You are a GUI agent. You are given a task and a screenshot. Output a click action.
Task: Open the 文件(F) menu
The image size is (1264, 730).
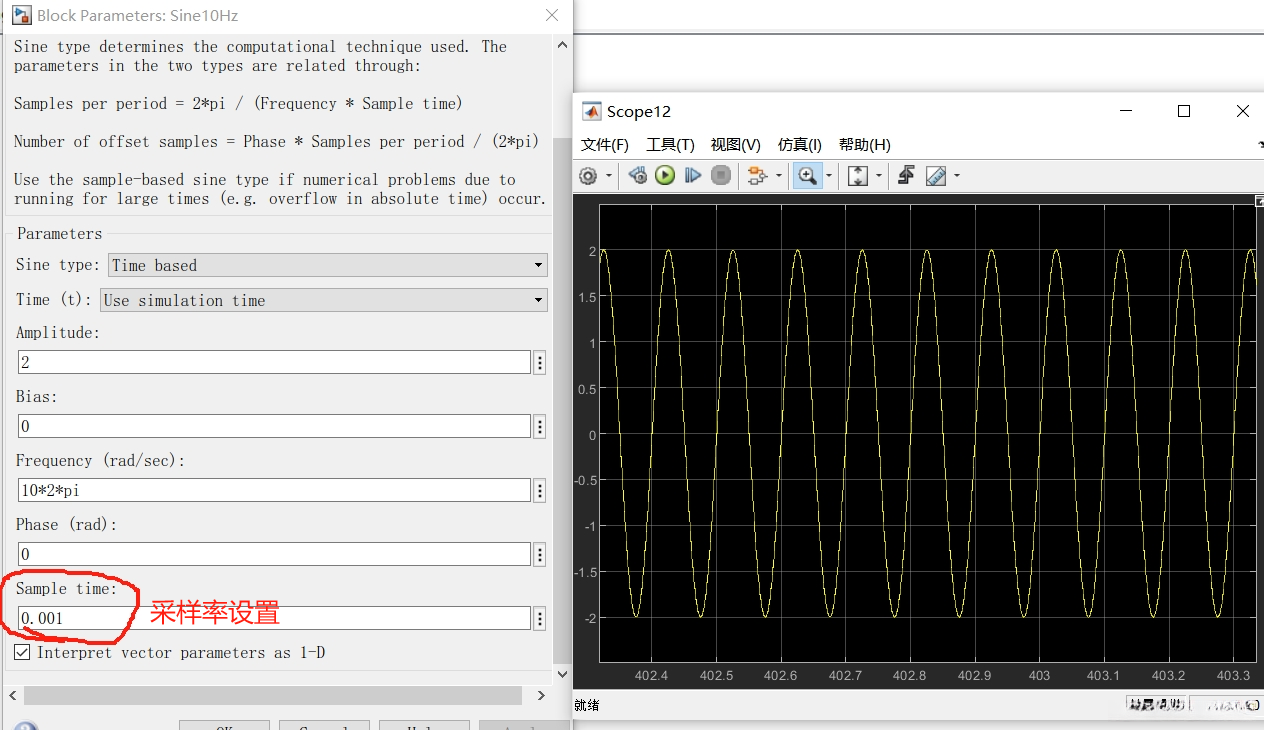pyautogui.click(x=605, y=145)
